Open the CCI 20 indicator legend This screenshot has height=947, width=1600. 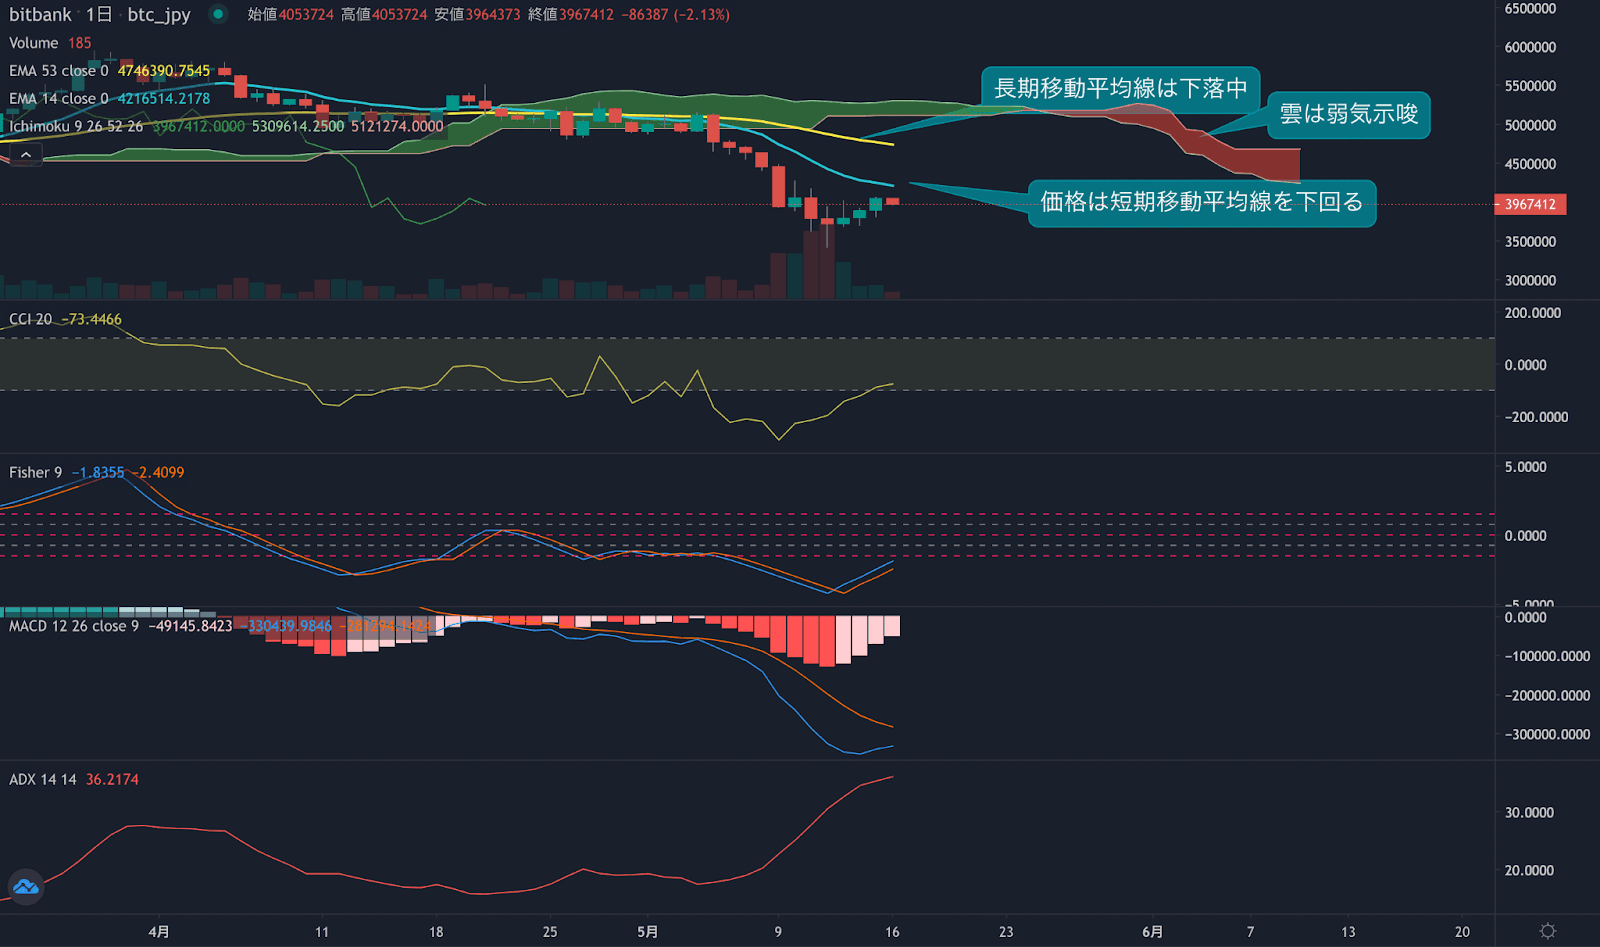point(30,319)
